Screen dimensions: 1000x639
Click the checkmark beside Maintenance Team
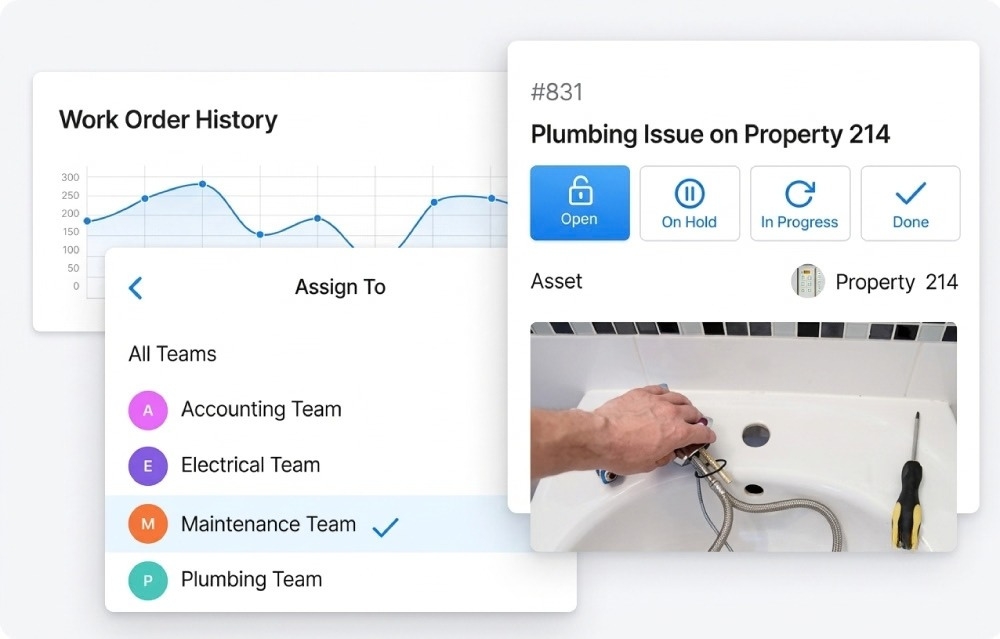tap(385, 527)
